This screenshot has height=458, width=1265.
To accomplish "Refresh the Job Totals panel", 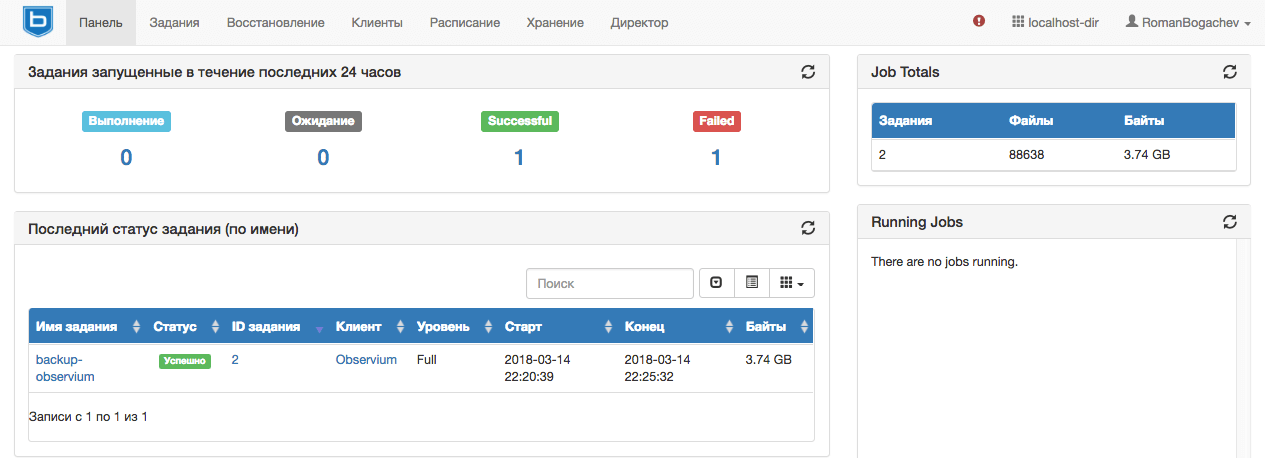I will click(x=1230, y=72).
